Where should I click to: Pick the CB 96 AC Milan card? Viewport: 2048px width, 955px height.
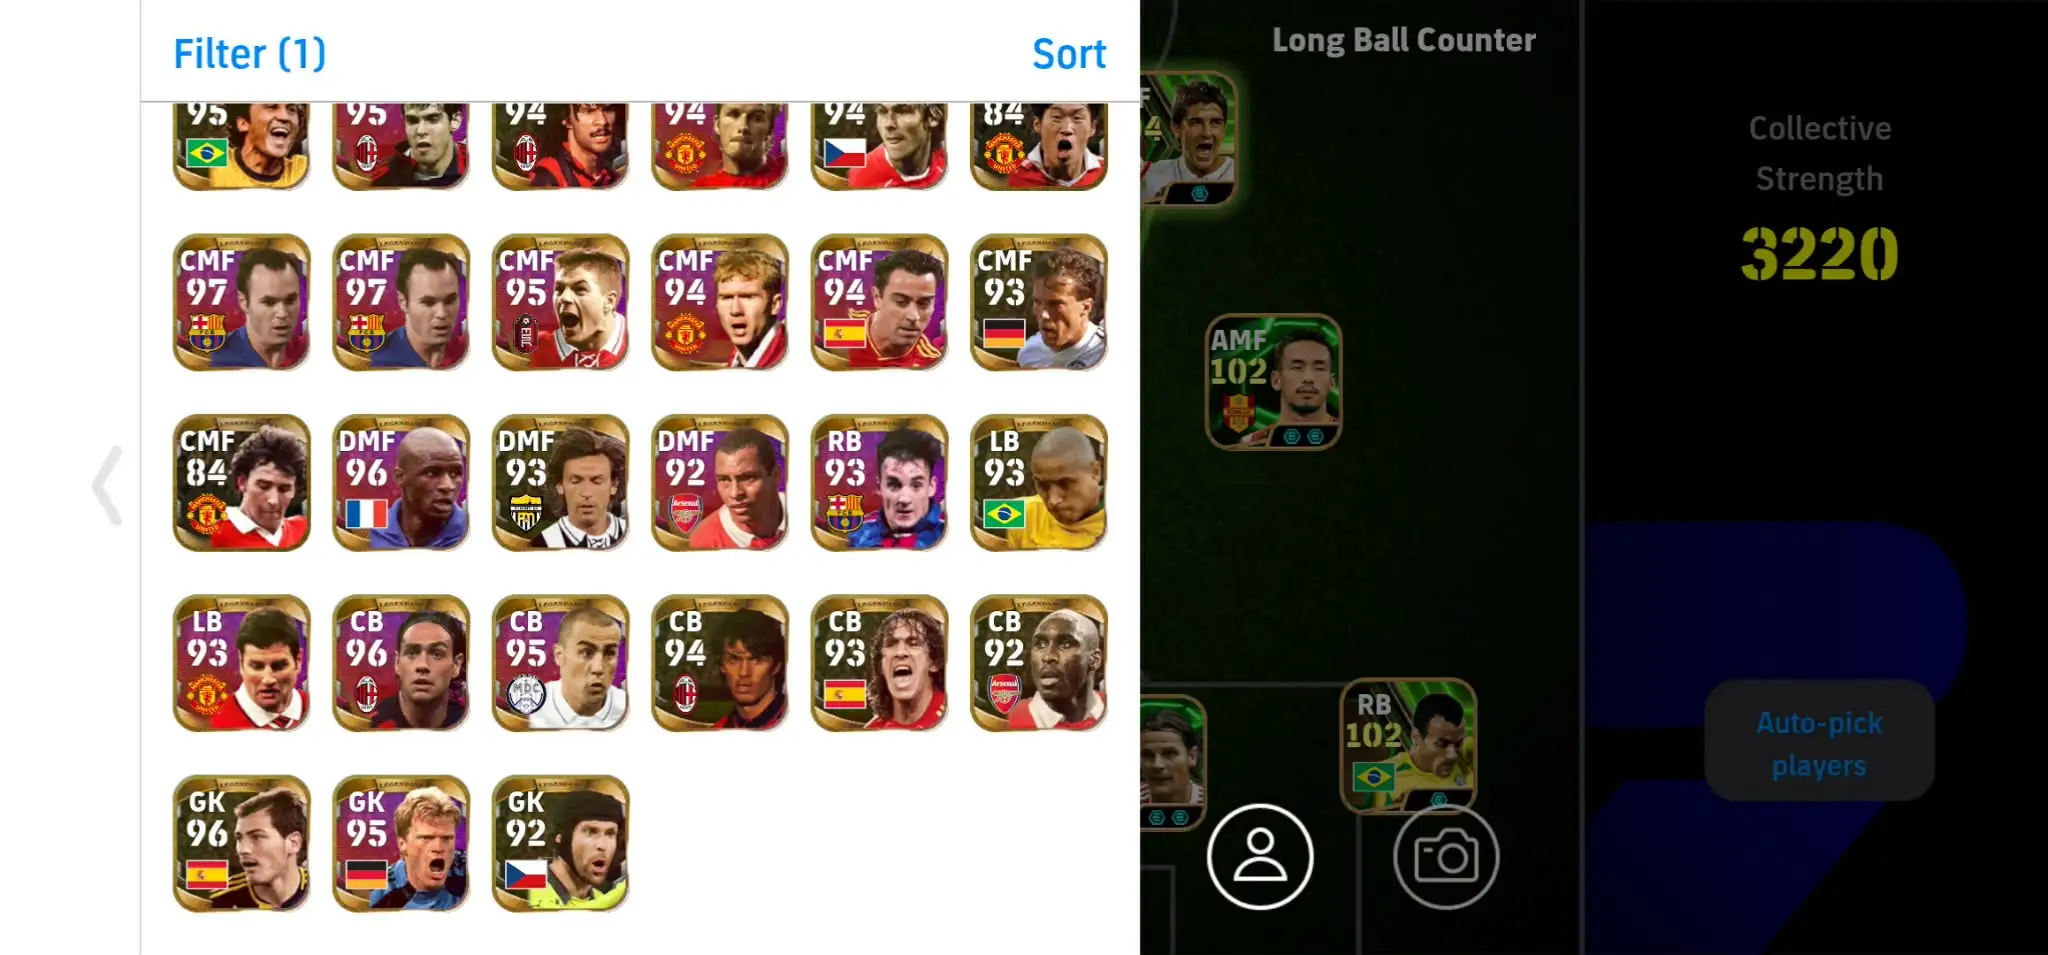tap(401, 663)
